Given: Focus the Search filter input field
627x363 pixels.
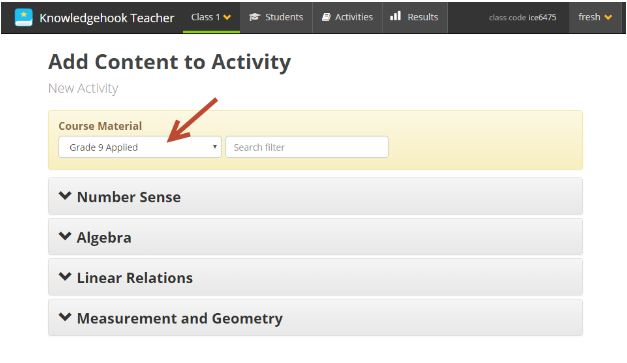Looking at the screenshot, I should point(307,147).
